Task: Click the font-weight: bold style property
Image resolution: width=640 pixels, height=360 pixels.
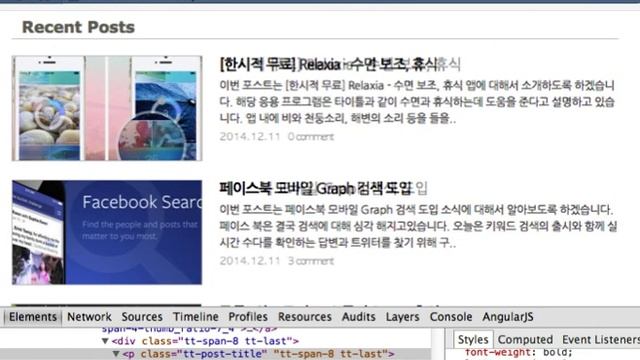Action: [x=518, y=352]
